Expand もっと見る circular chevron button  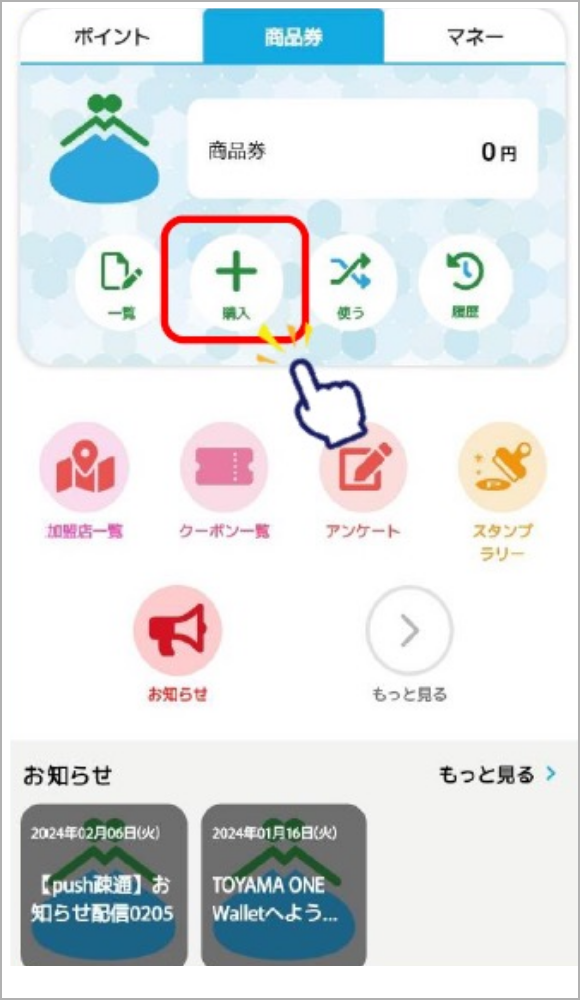pyautogui.click(x=410, y=631)
